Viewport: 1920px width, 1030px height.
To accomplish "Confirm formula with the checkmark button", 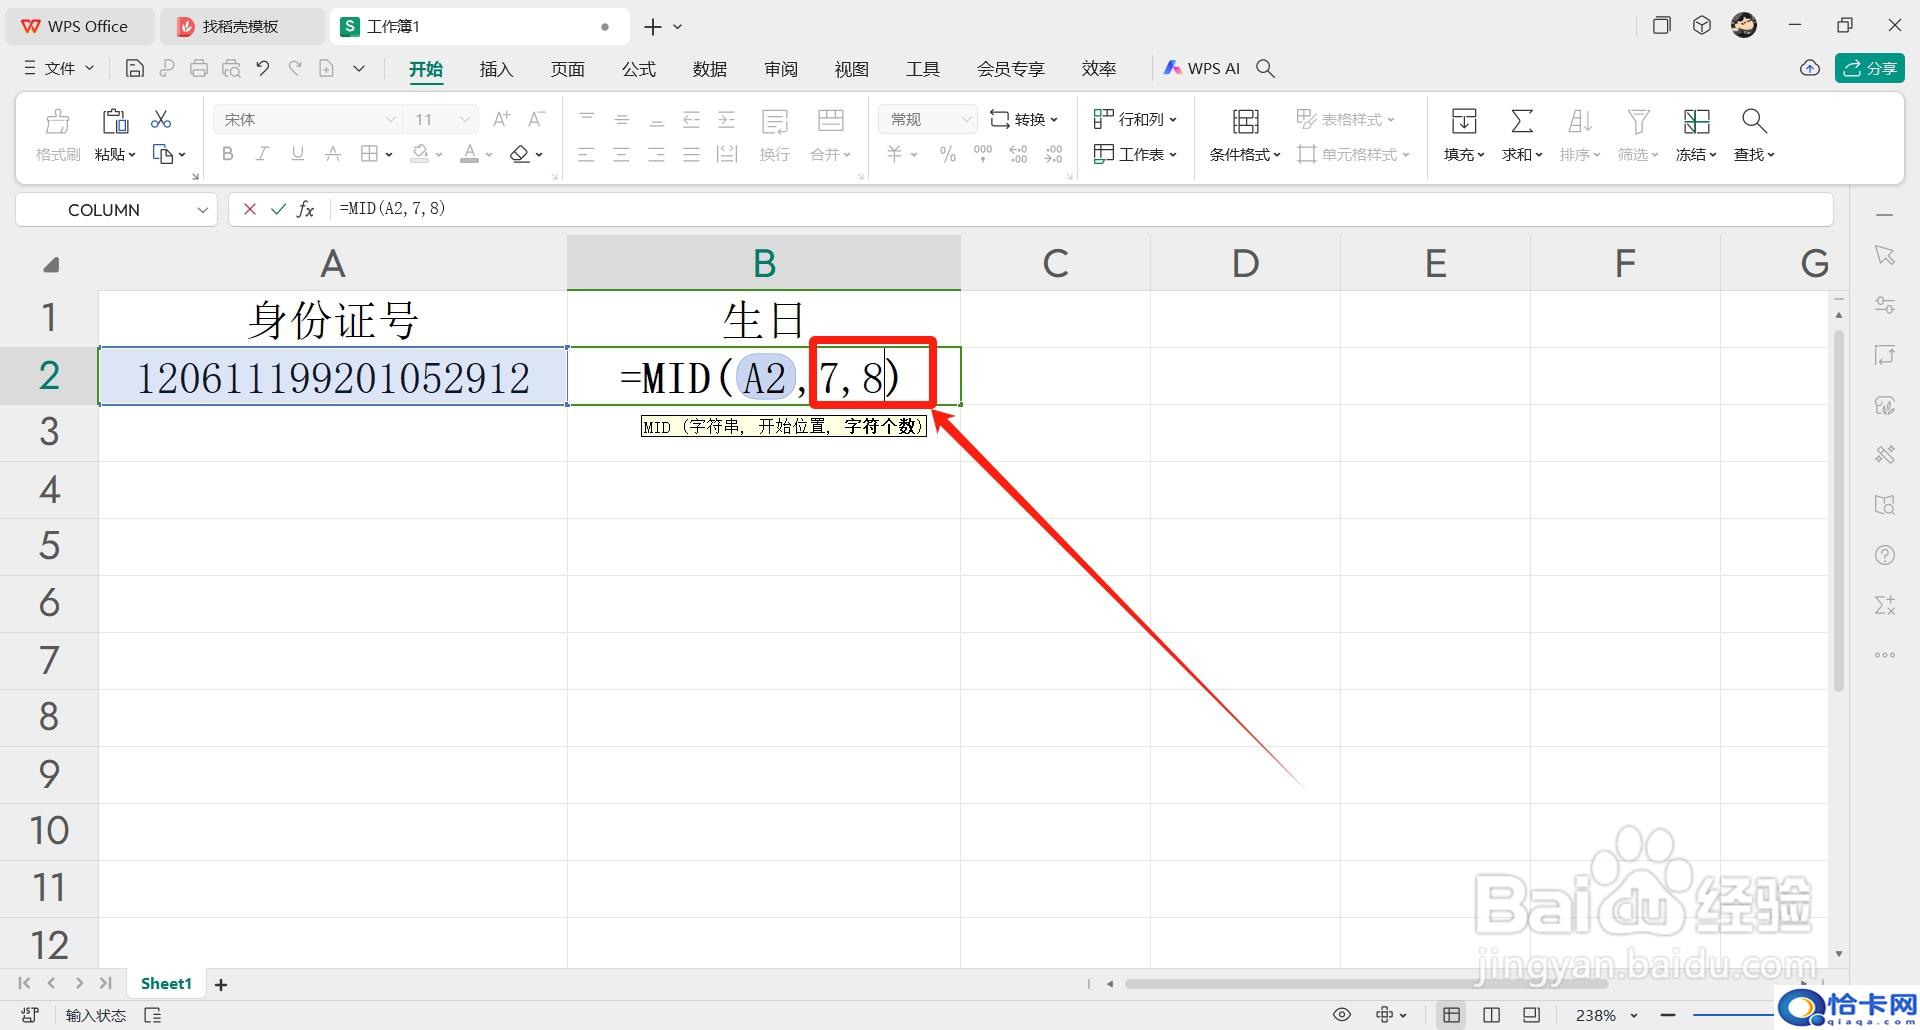I will [x=278, y=209].
